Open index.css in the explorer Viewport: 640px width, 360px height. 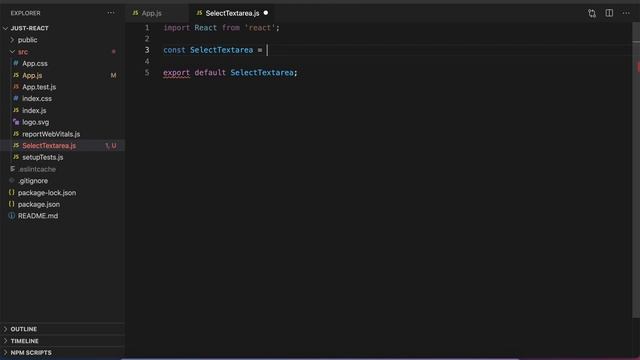[37, 99]
